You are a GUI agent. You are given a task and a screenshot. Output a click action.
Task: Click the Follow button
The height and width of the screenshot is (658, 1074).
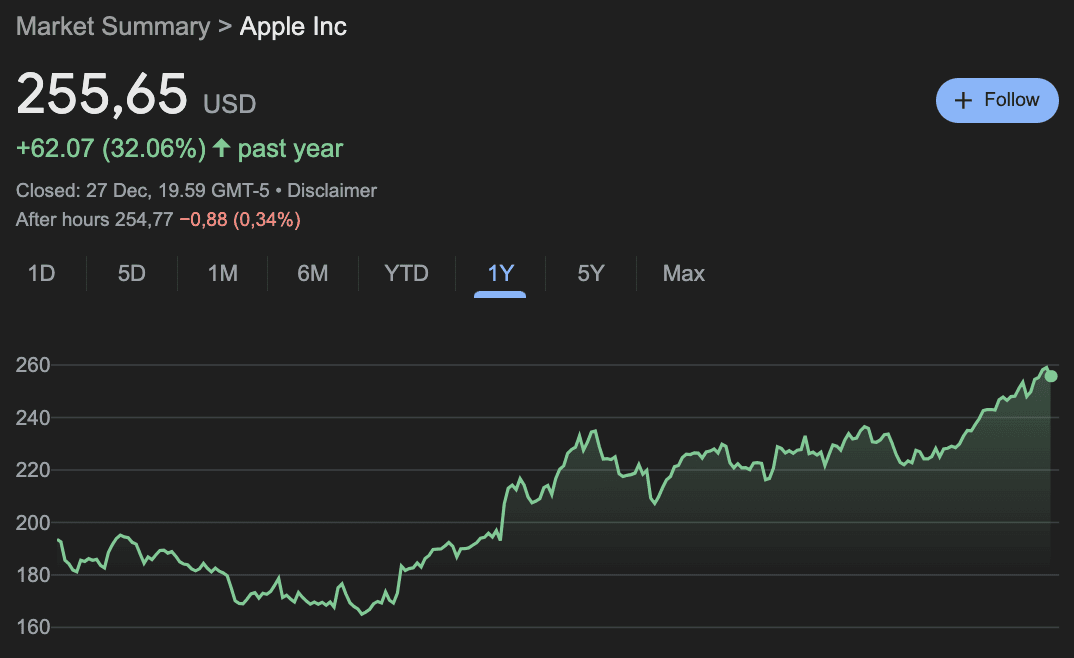tap(997, 100)
